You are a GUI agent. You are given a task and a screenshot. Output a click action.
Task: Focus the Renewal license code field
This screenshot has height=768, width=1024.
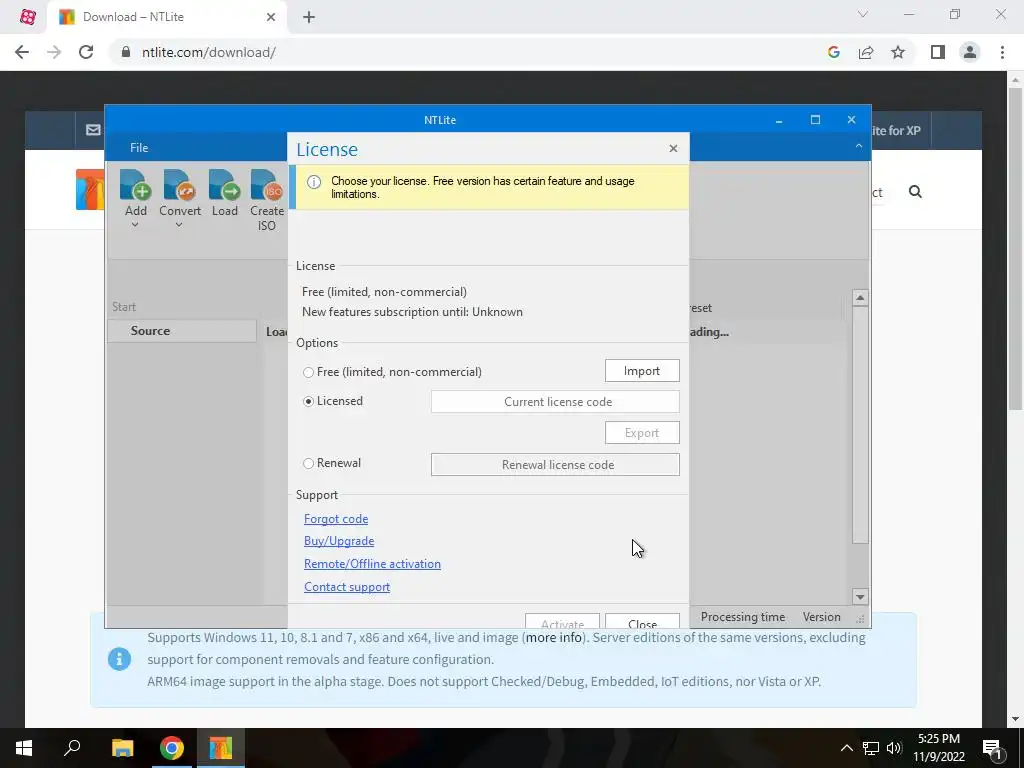click(555, 464)
